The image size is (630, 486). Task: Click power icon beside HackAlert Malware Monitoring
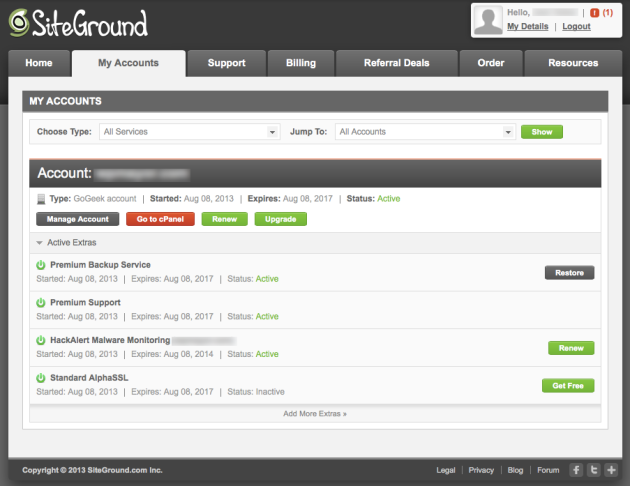click(x=41, y=340)
